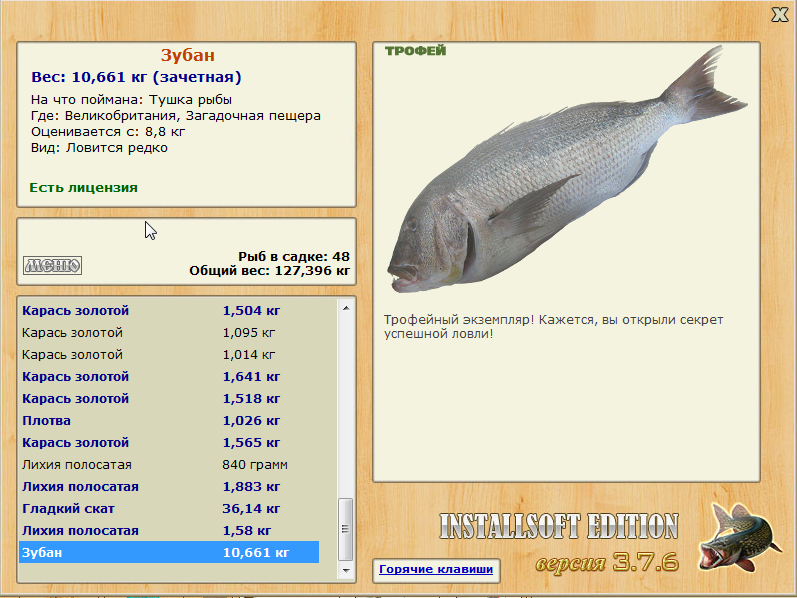Viewport: 797px width, 598px height.
Task: Select highlighted Зубан 10,661 кг row
Action: coord(169,552)
